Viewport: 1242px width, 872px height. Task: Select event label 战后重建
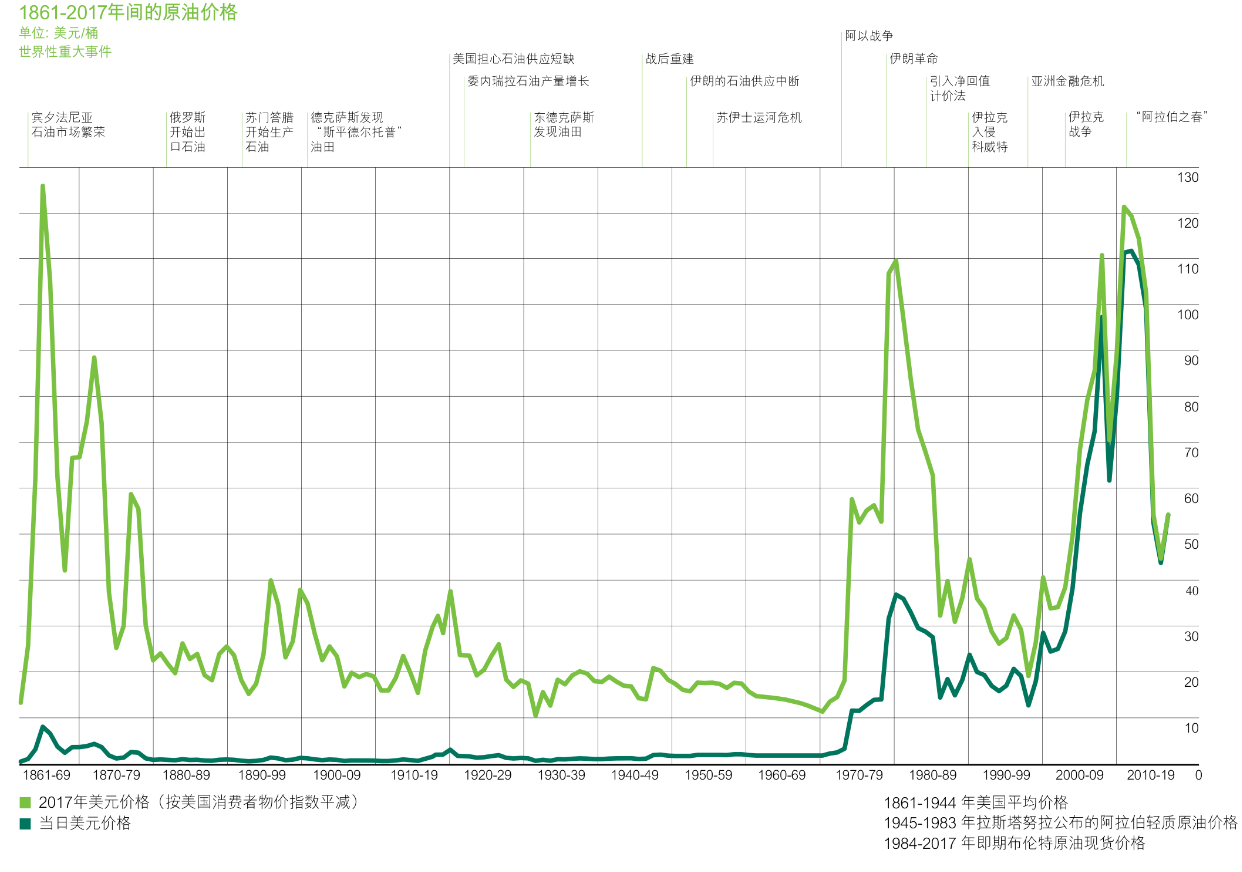point(670,59)
